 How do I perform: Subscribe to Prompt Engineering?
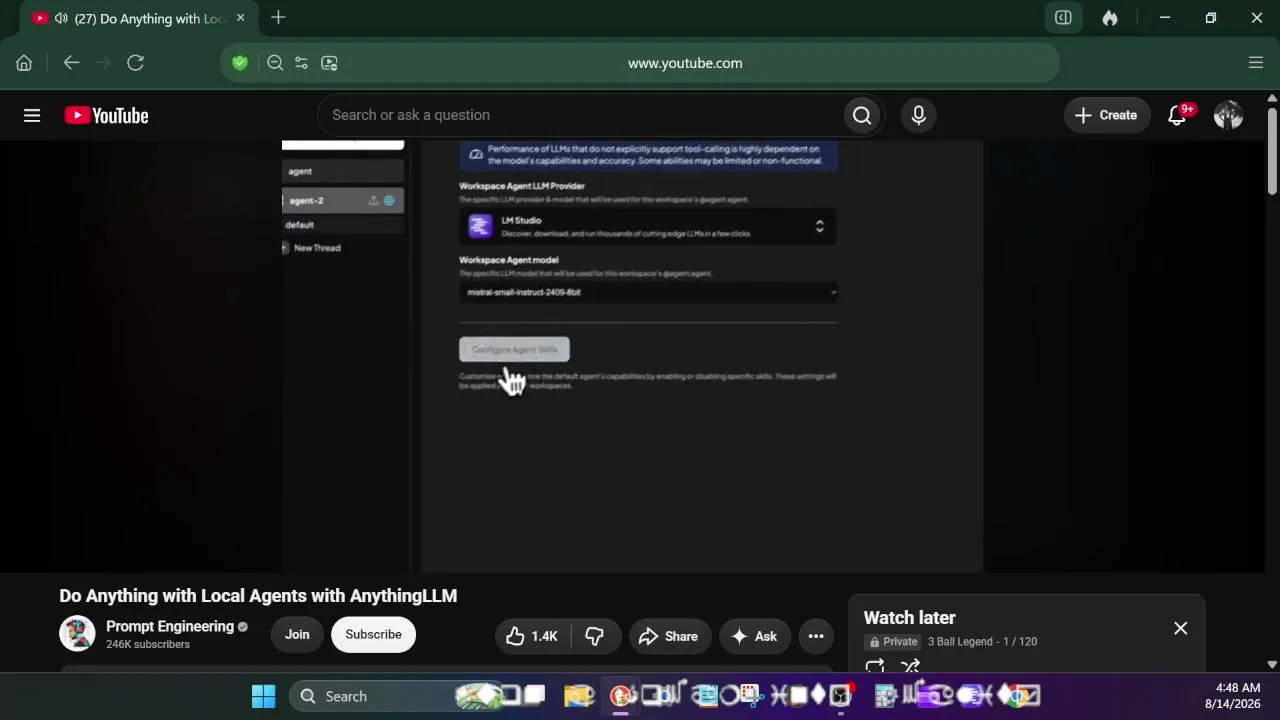tap(373, 634)
